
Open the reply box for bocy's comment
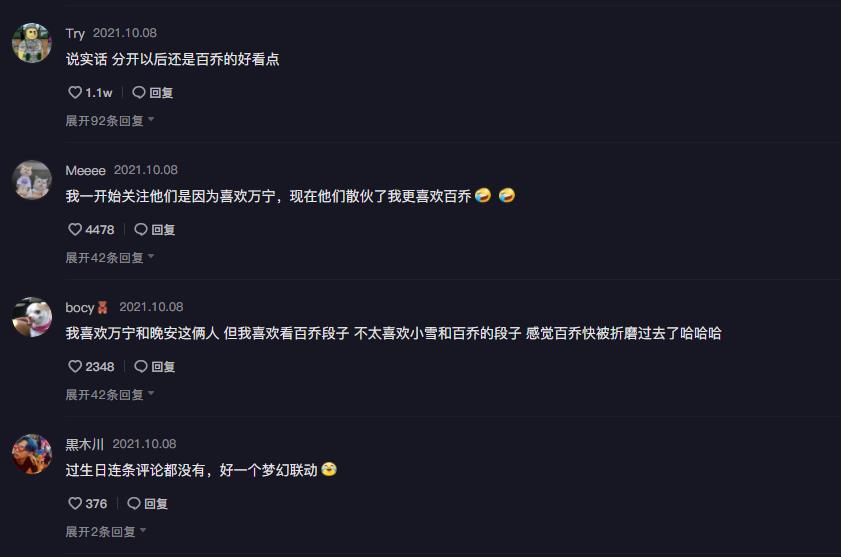[x=141, y=367]
